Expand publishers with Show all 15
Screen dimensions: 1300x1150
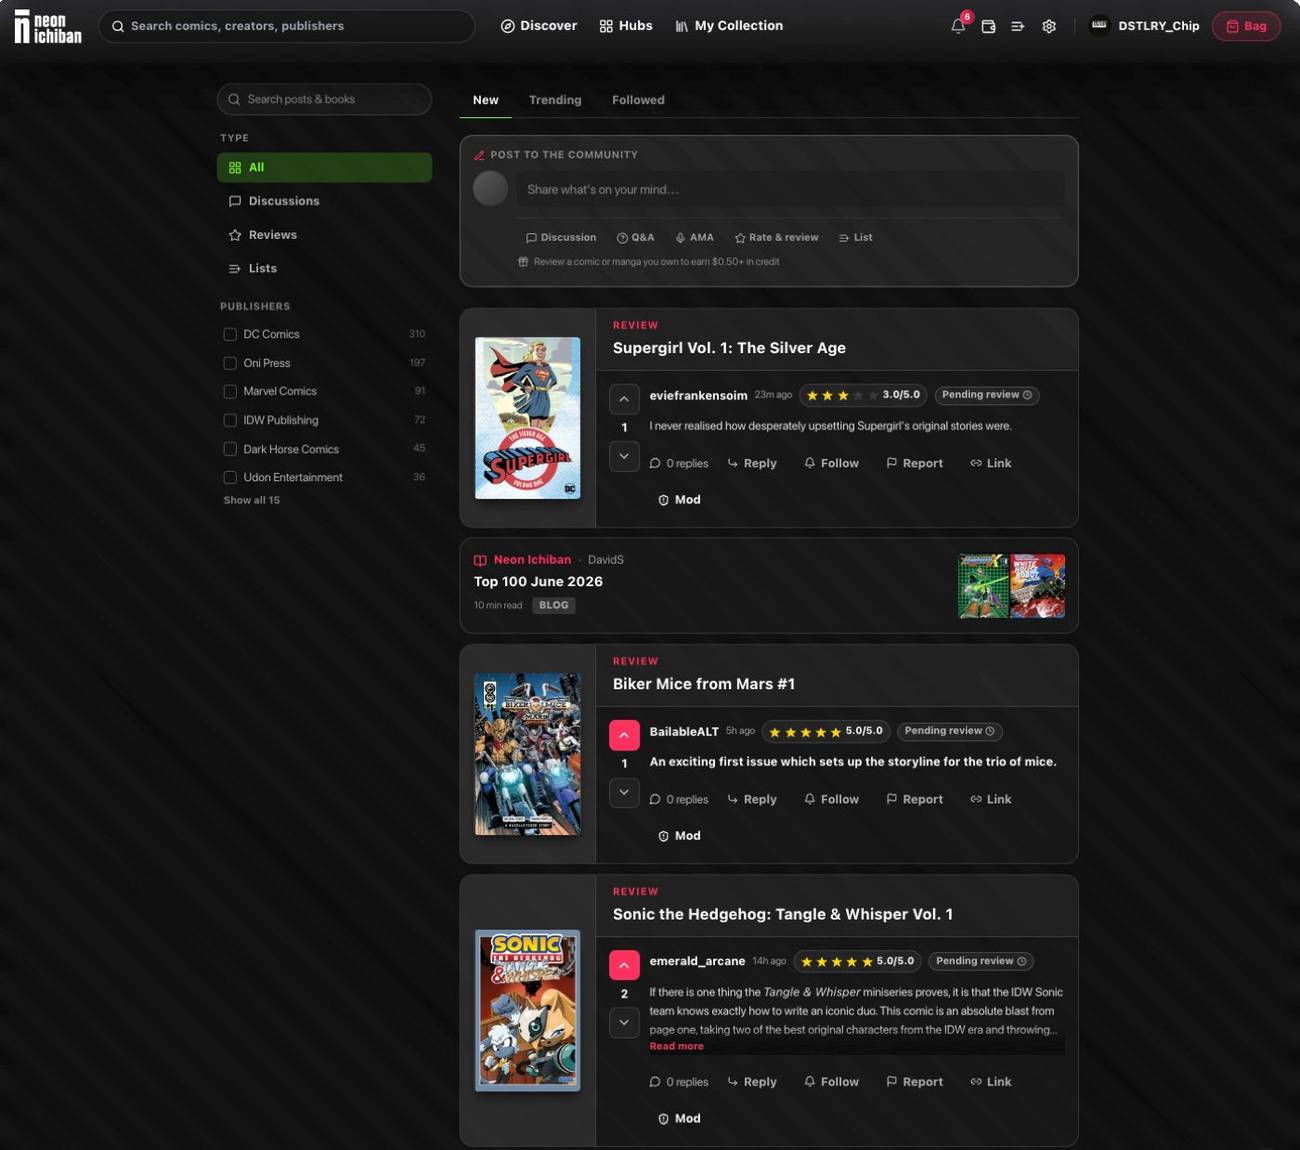(x=252, y=500)
